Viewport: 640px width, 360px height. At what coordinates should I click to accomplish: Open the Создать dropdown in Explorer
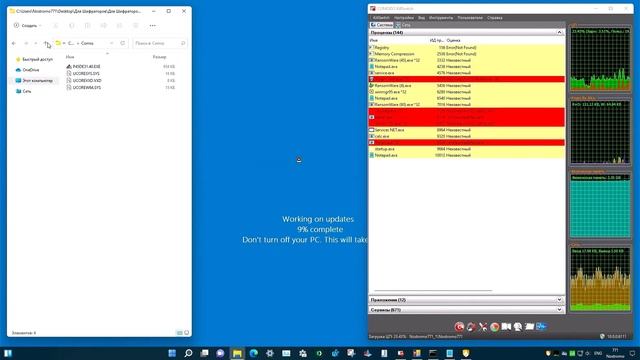click(28, 25)
